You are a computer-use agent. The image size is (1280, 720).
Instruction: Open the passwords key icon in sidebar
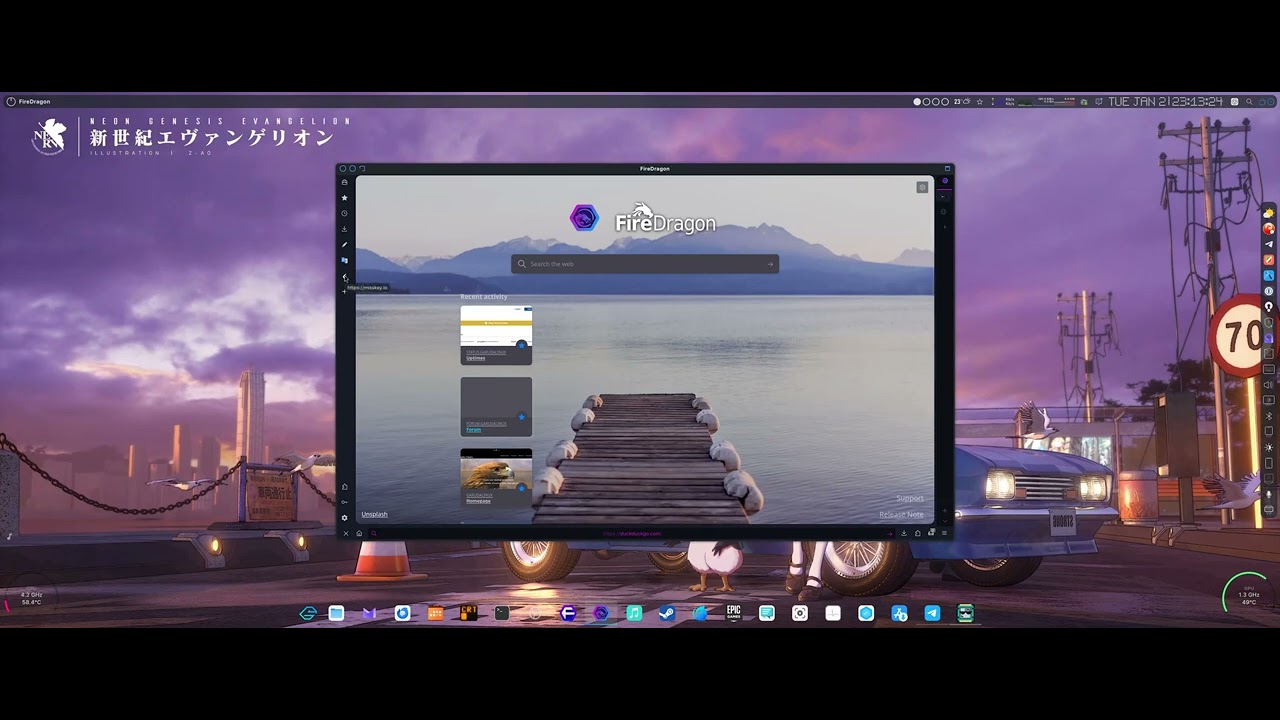coord(344,502)
